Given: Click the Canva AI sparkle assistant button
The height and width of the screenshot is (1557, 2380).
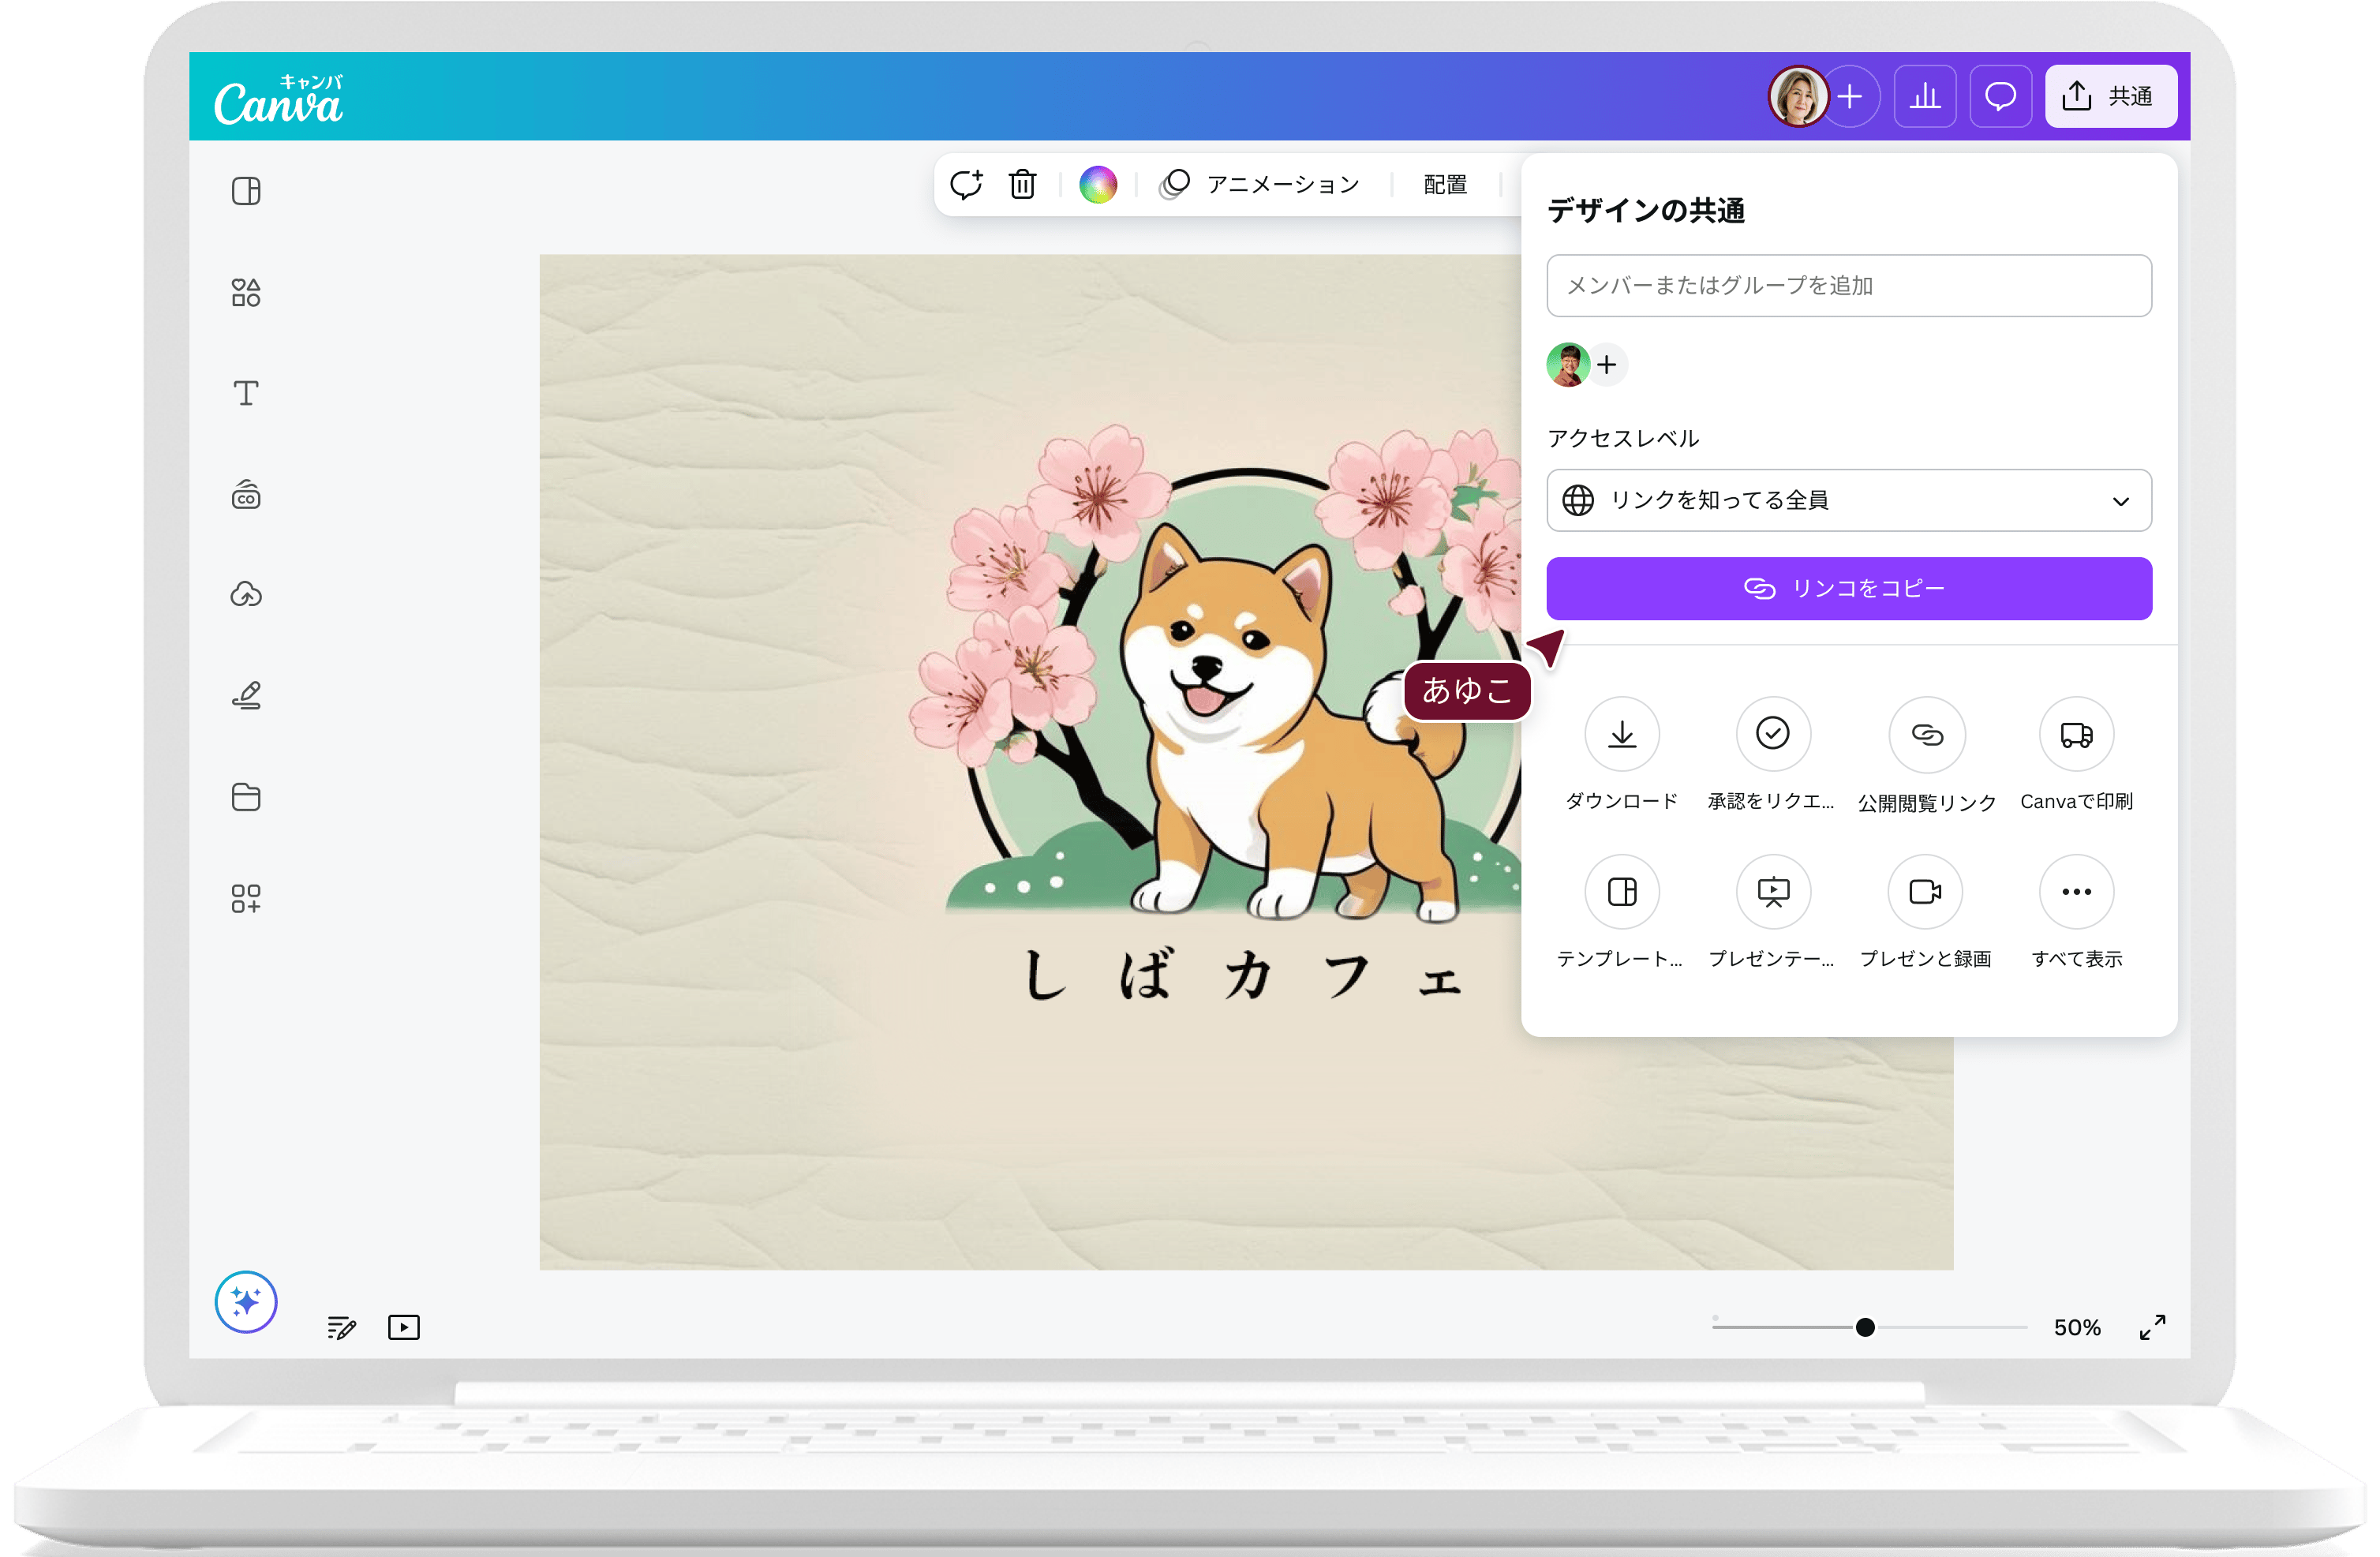Looking at the screenshot, I should tap(246, 1301).
